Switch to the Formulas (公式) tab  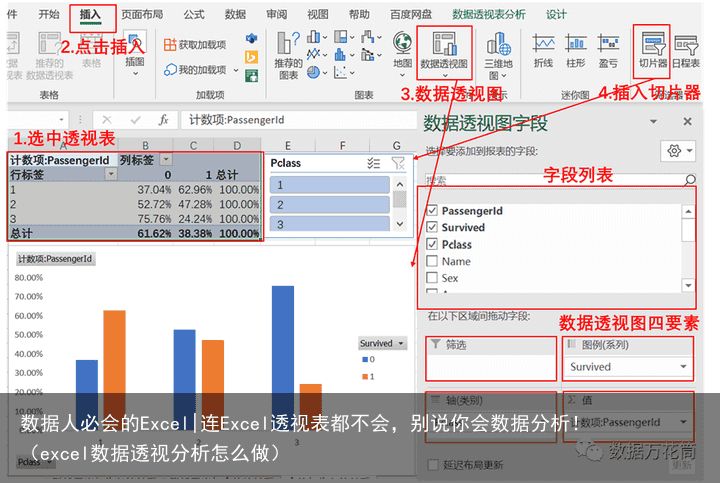[x=194, y=15]
